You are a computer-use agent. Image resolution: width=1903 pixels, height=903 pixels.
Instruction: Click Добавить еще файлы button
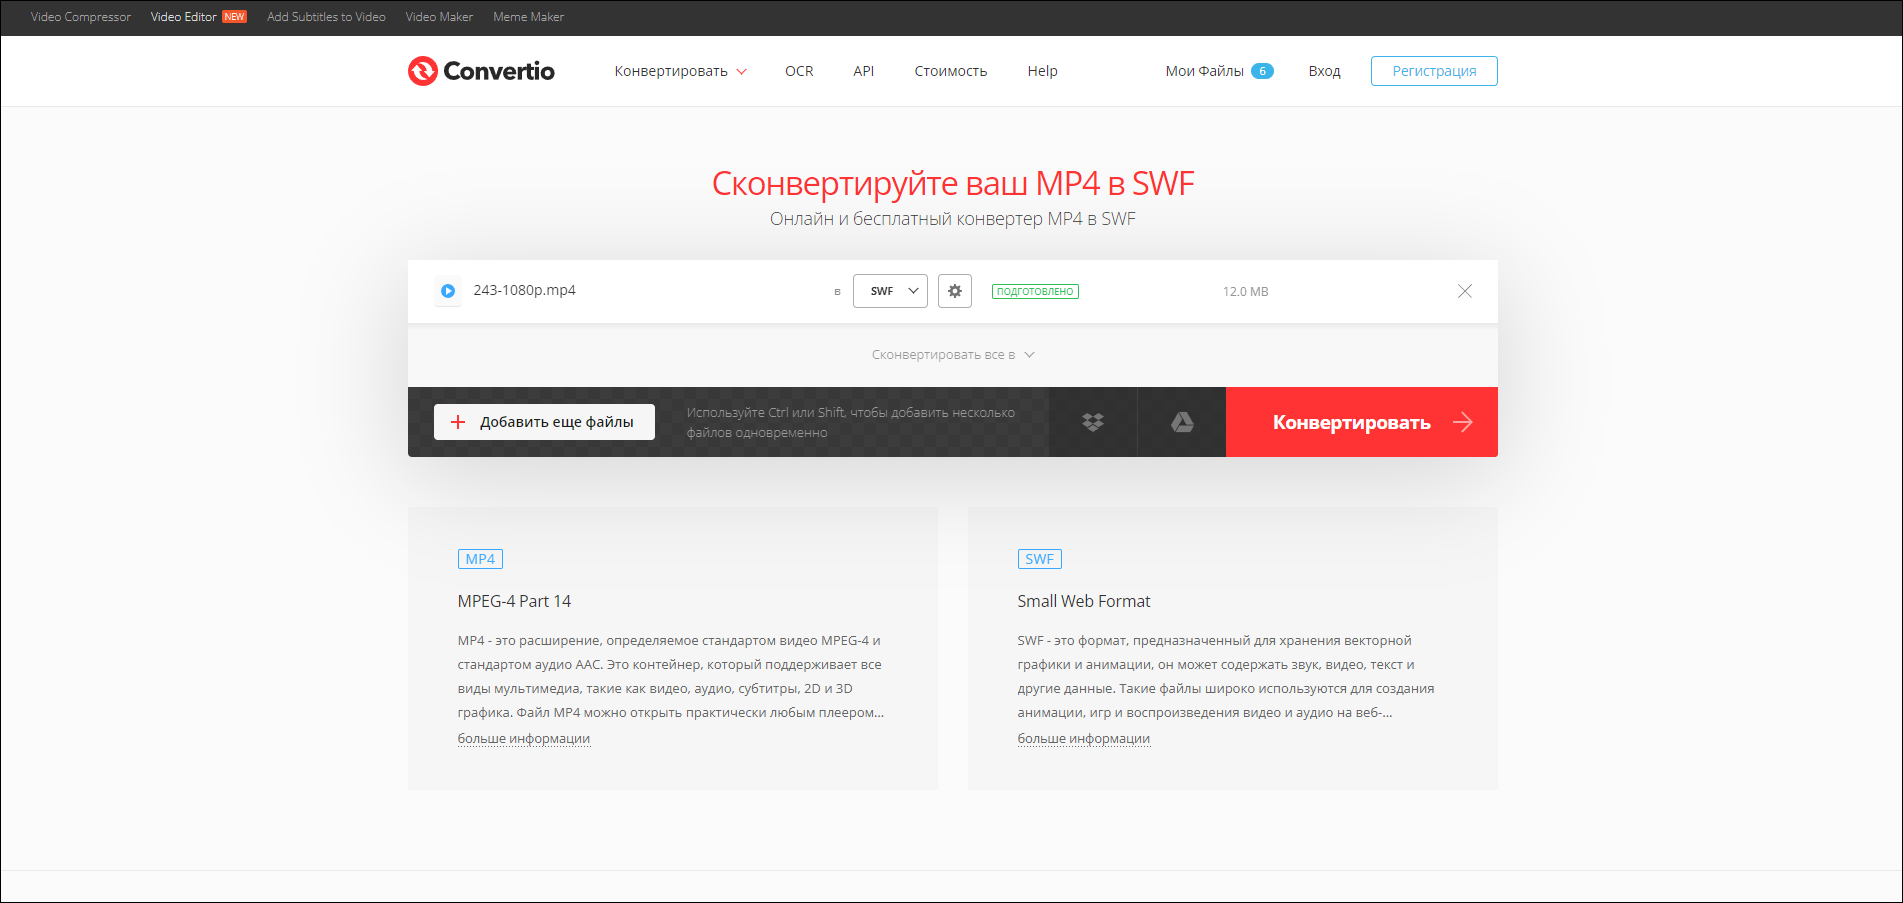[x=544, y=422]
